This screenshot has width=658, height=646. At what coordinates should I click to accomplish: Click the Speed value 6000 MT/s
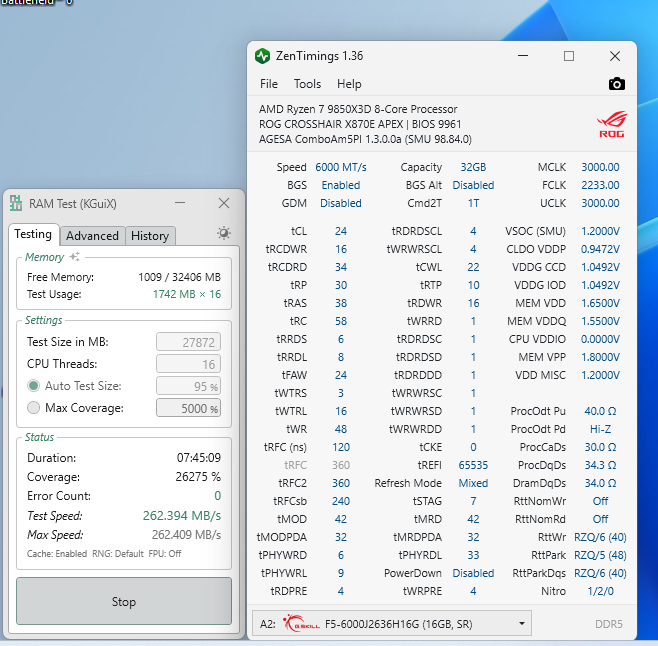[341, 167]
